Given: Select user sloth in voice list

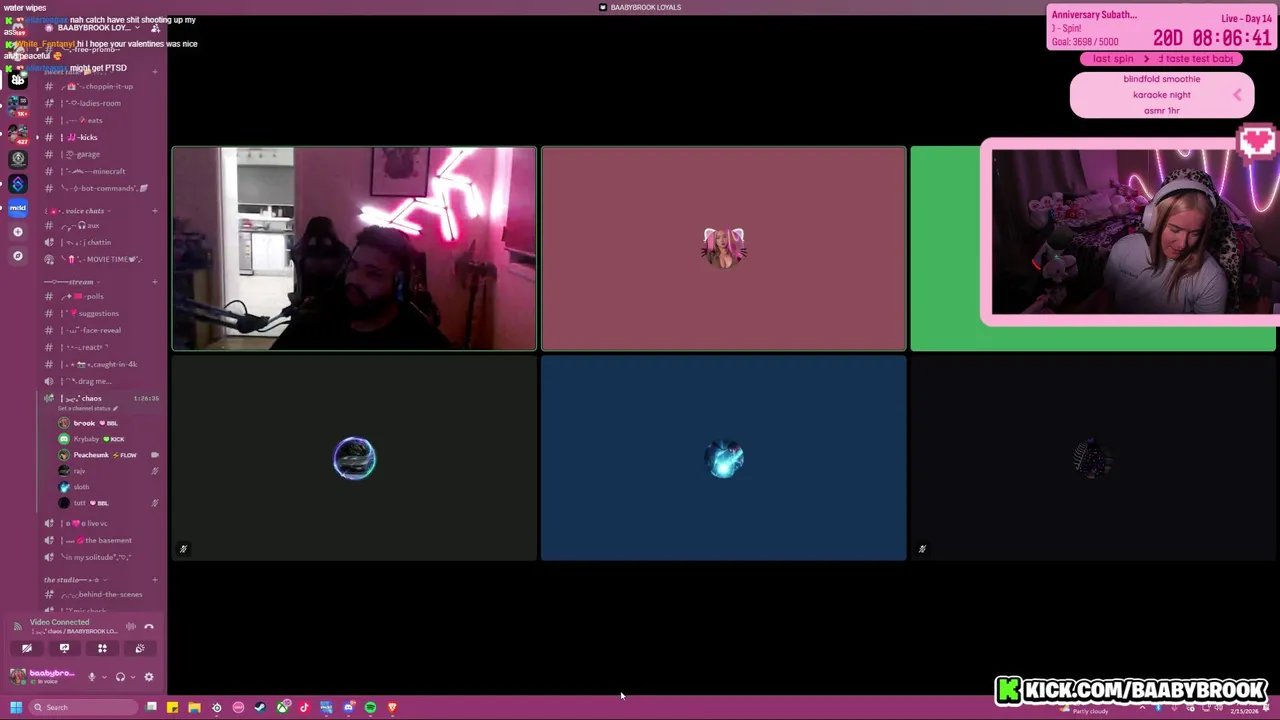Looking at the screenshot, I should coord(108,487).
